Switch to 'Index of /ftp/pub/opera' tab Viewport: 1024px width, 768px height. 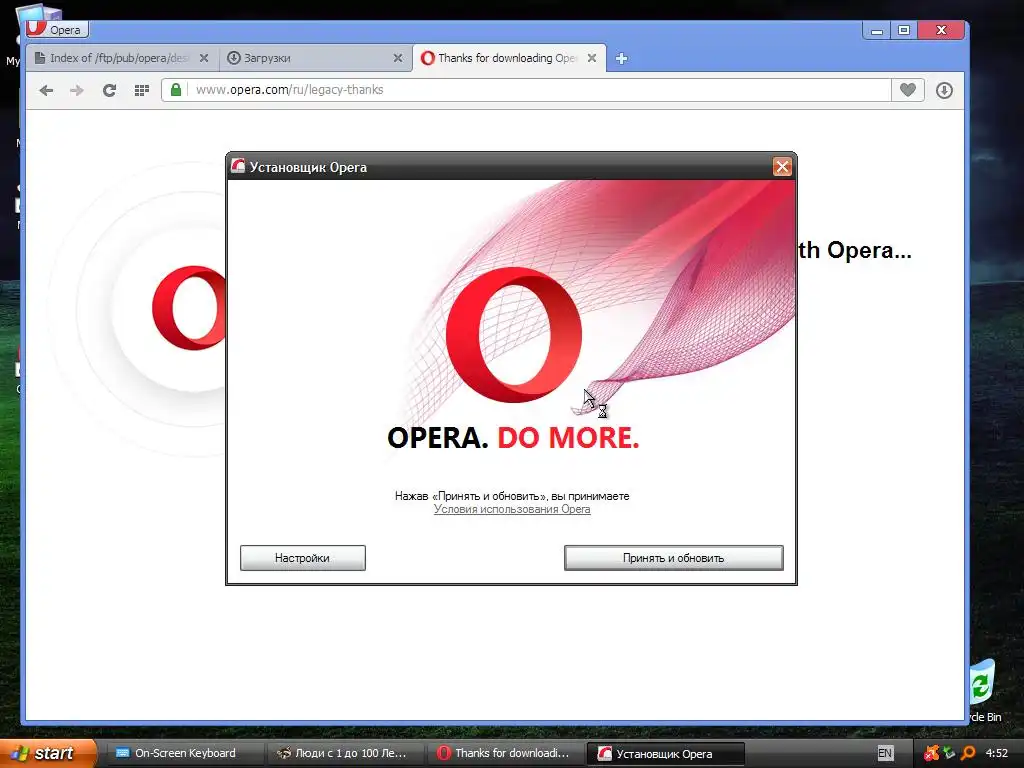click(x=121, y=58)
